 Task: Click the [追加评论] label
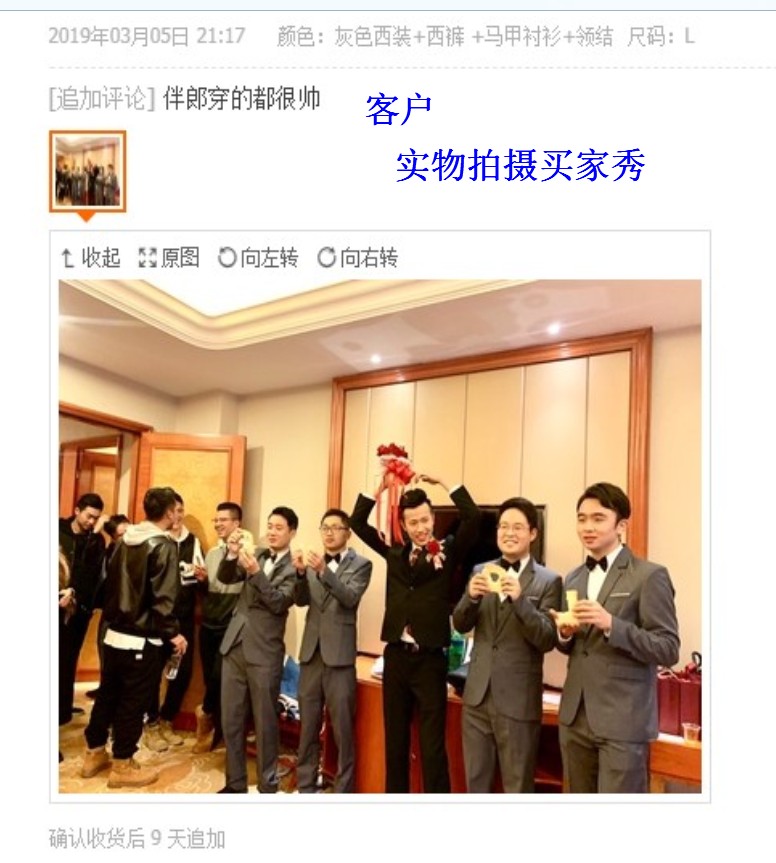click(x=102, y=99)
